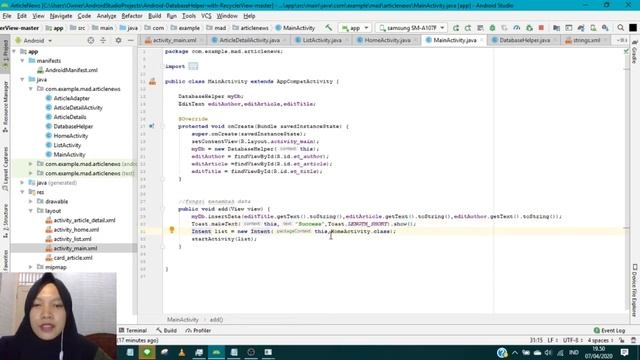The image size is (640, 360).
Task: Collapse the layout folder
Action: [x=31, y=211]
